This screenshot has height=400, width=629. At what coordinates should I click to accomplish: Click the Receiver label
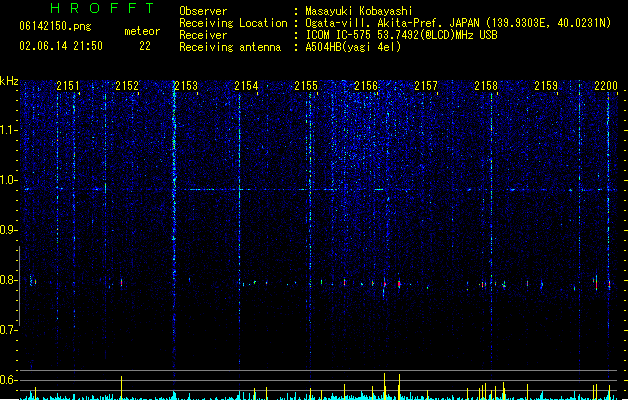203,35
